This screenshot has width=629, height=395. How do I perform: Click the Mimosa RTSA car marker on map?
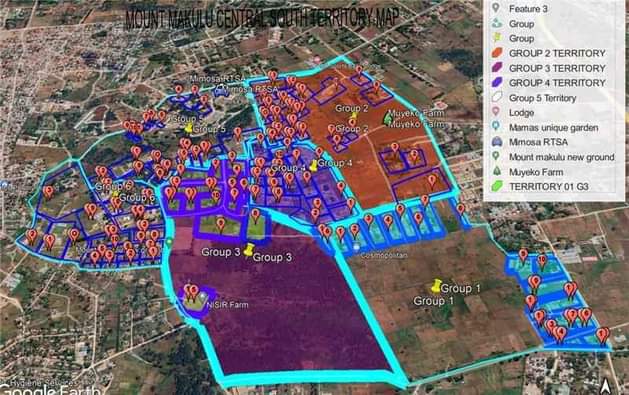click(220, 90)
